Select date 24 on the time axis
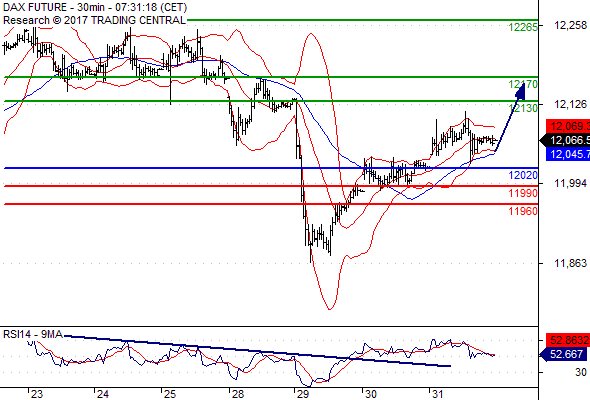The image size is (590, 400). tap(103, 394)
